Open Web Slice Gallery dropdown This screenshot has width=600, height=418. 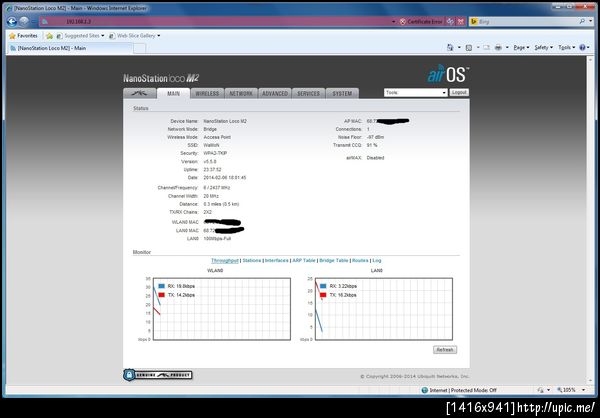[x=135, y=36]
